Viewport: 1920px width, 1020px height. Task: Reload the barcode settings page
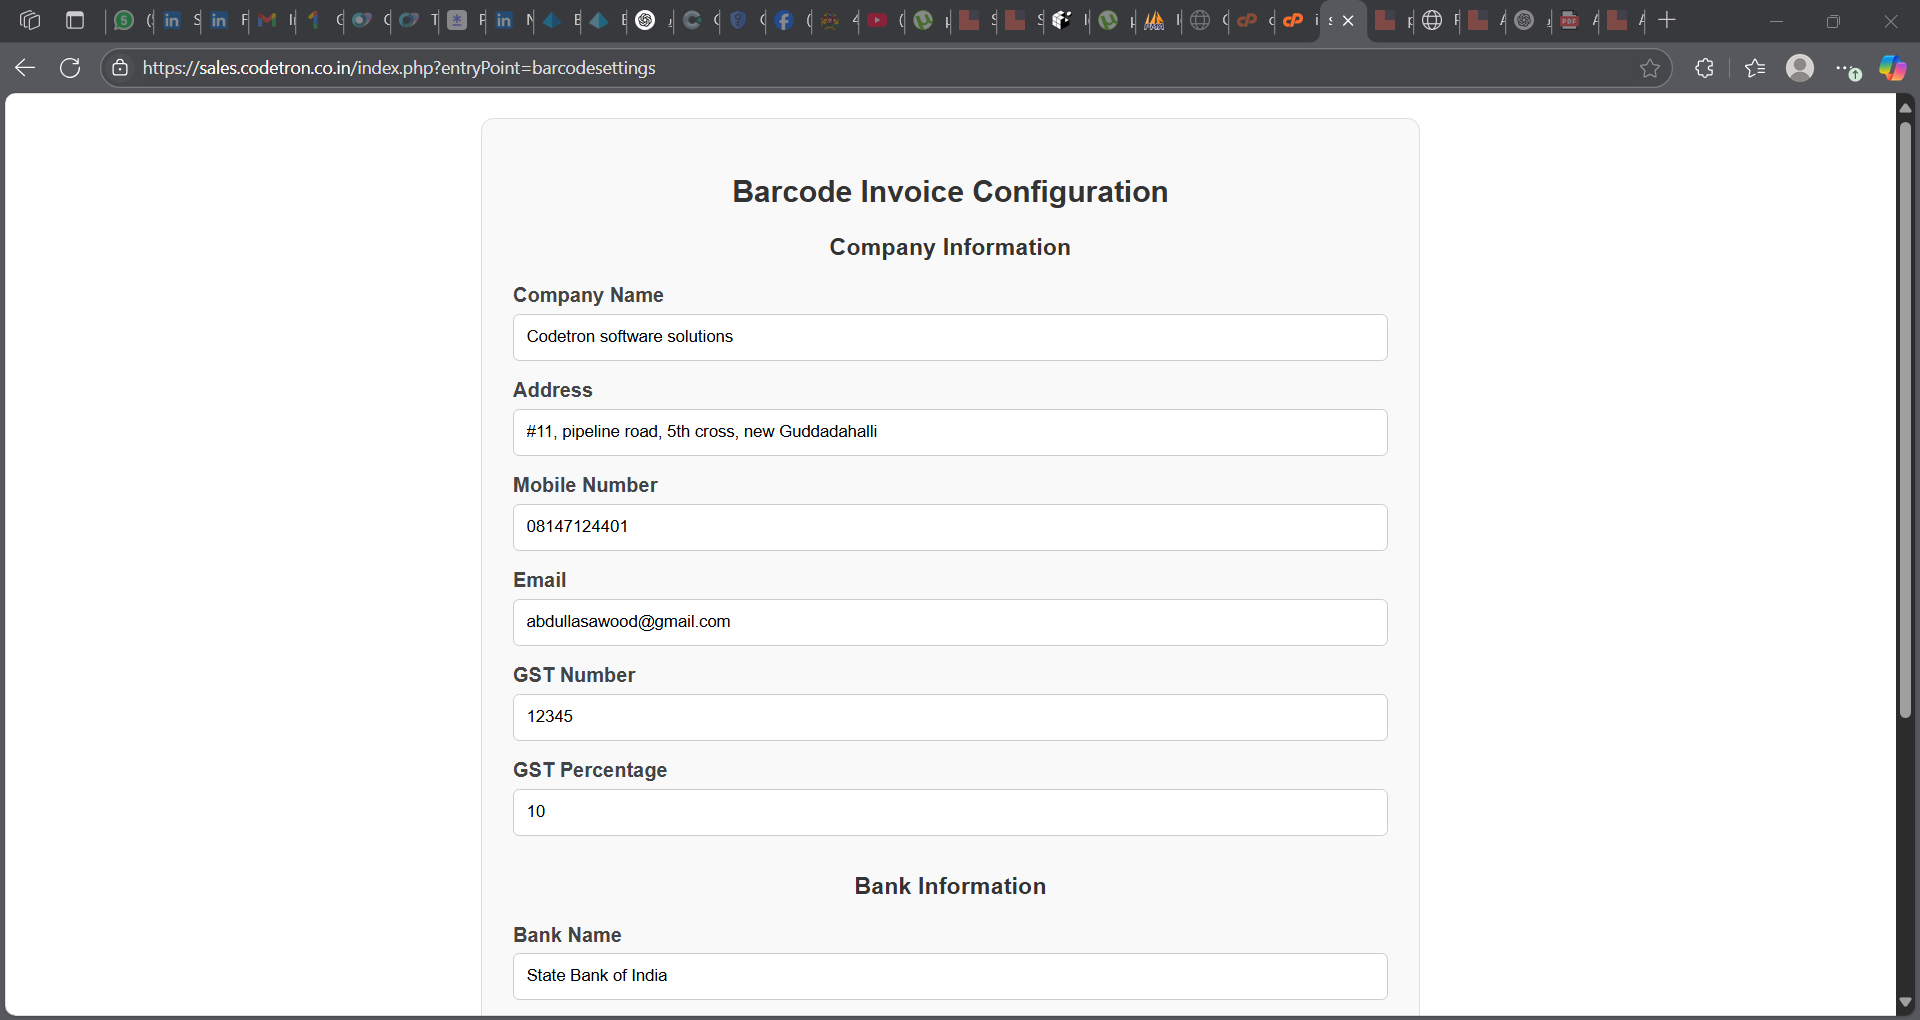click(x=70, y=68)
